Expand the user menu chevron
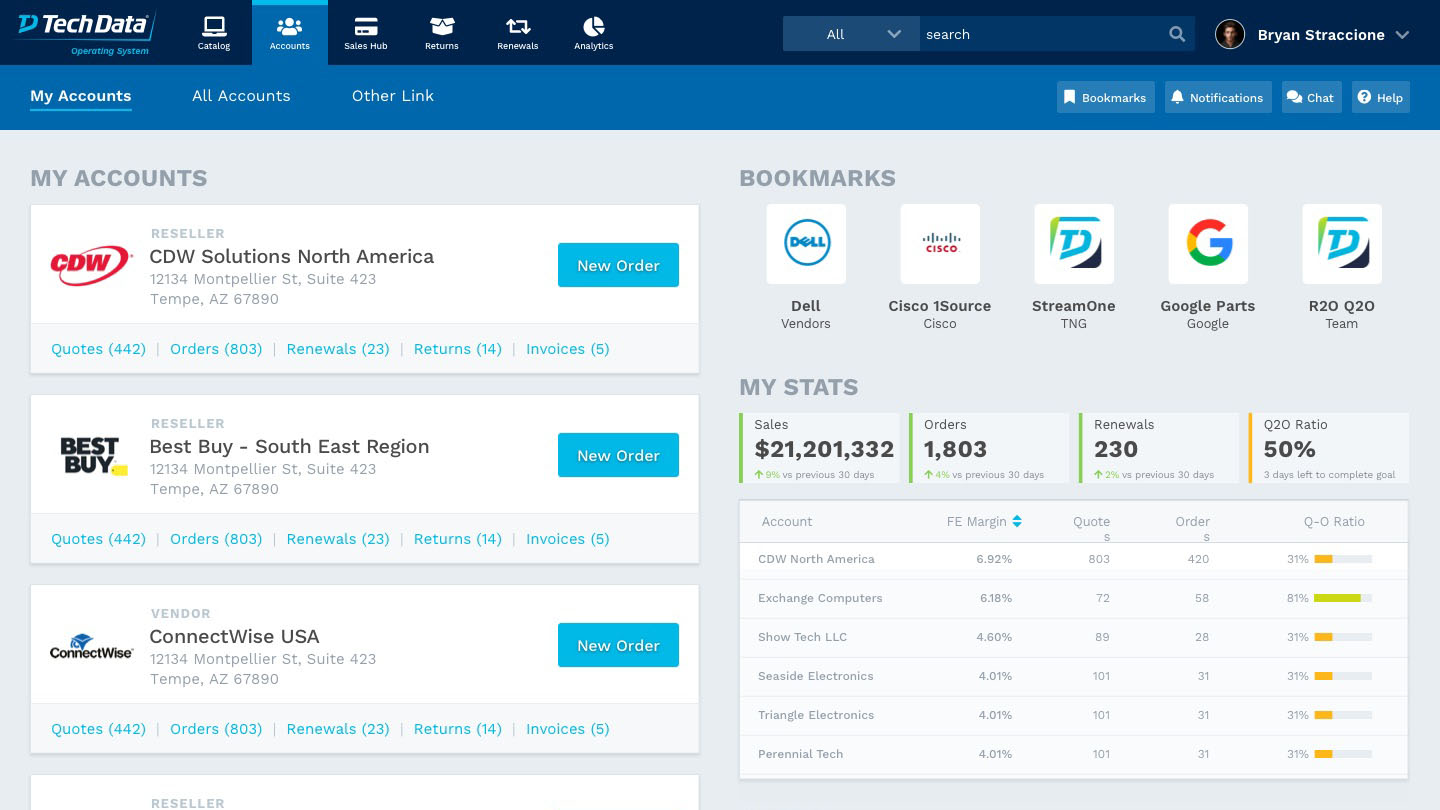1440x810 pixels. click(x=1403, y=35)
